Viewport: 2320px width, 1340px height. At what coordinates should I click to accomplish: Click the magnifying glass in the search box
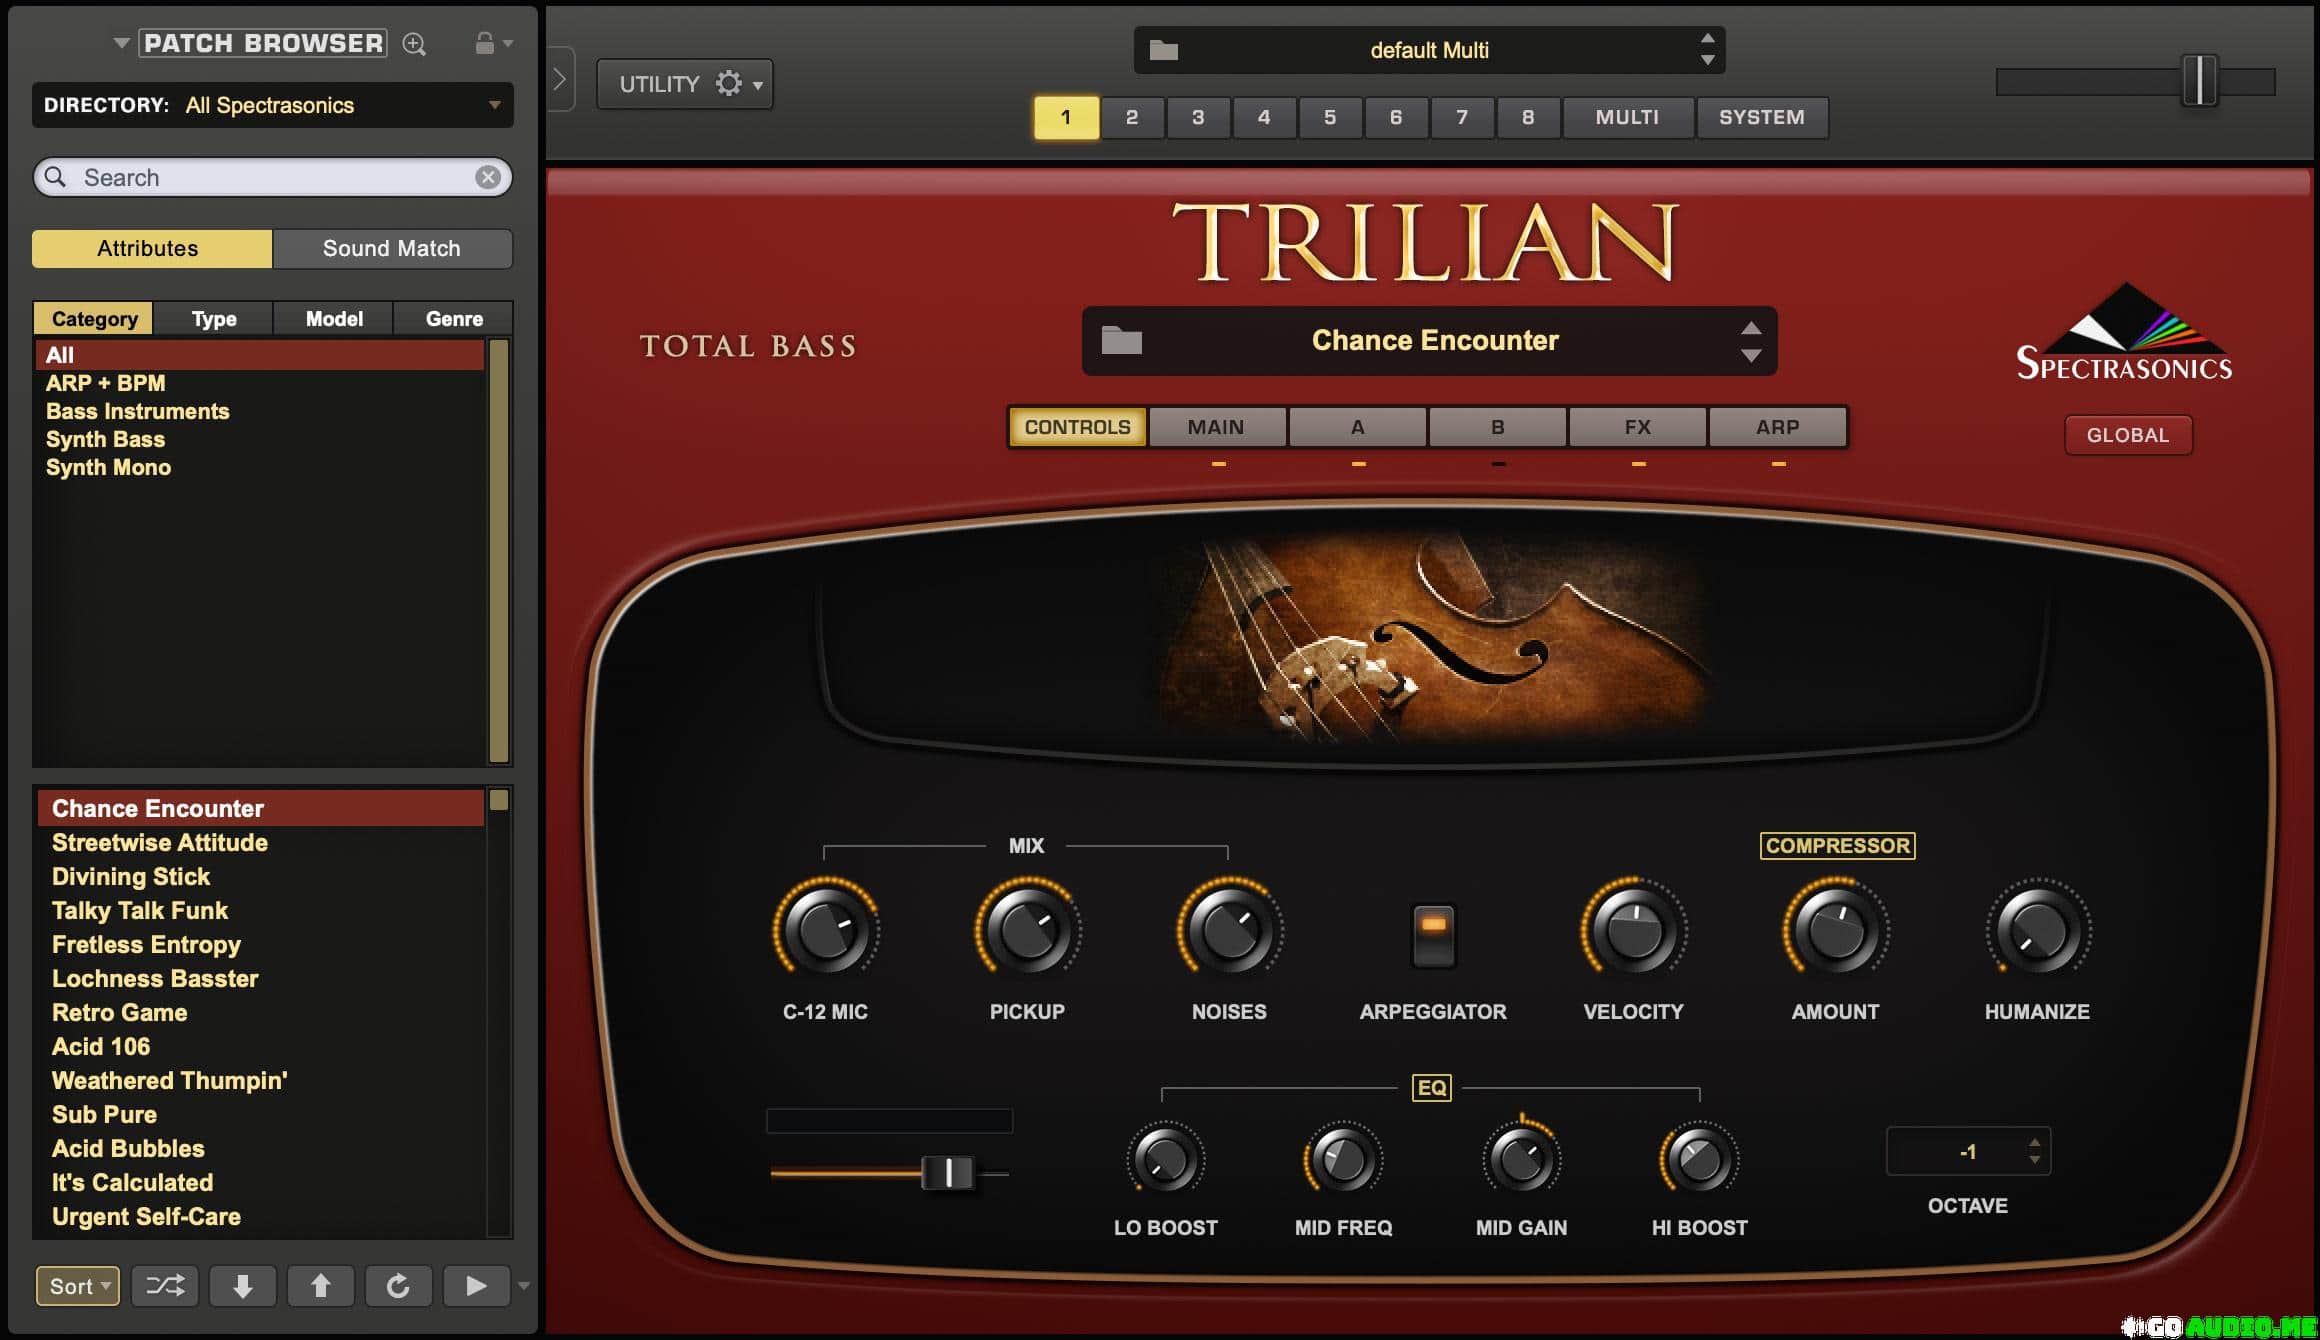click(x=56, y=177)
